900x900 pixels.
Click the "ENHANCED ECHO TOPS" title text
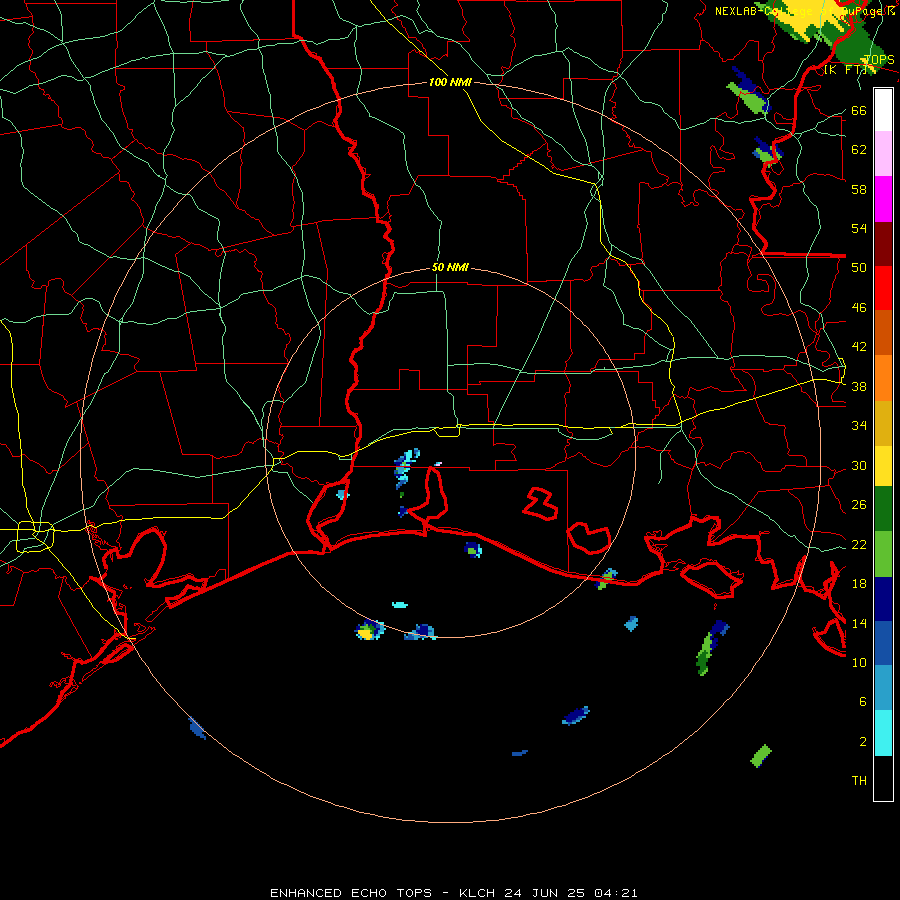click(351, 893)
